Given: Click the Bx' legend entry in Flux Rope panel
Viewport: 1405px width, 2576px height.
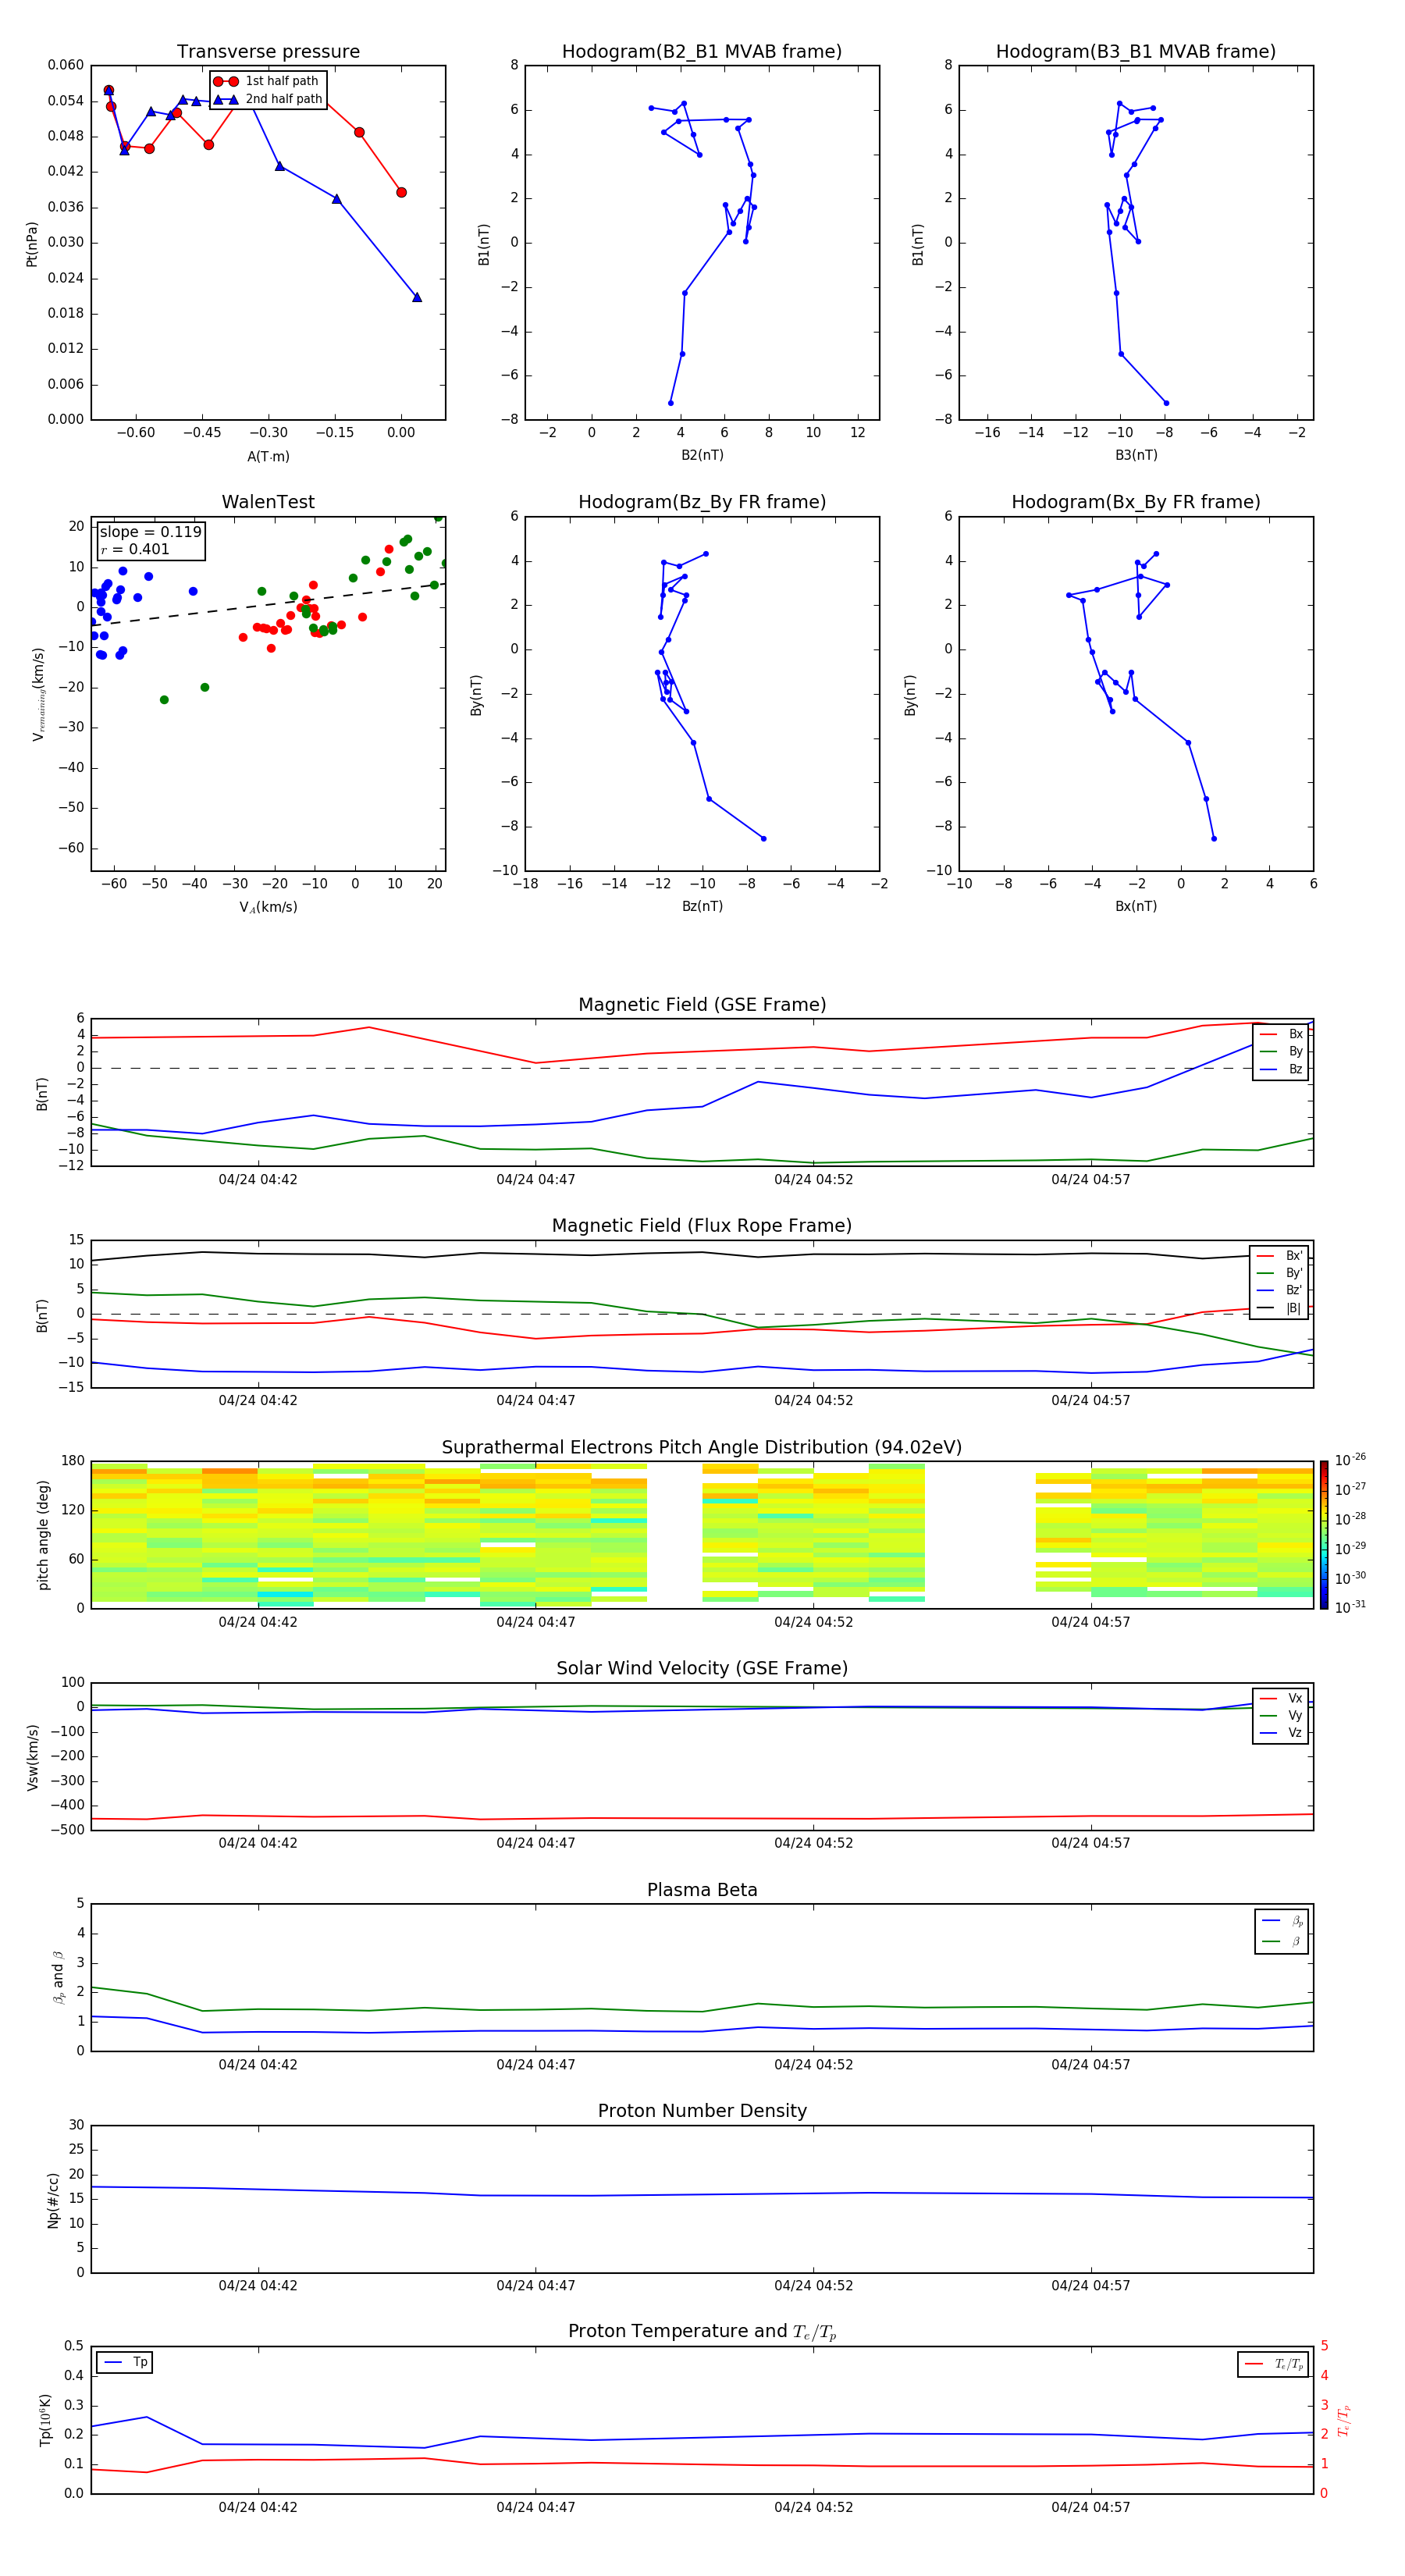Looking at the screenshot, I should click(1279, 1256).
